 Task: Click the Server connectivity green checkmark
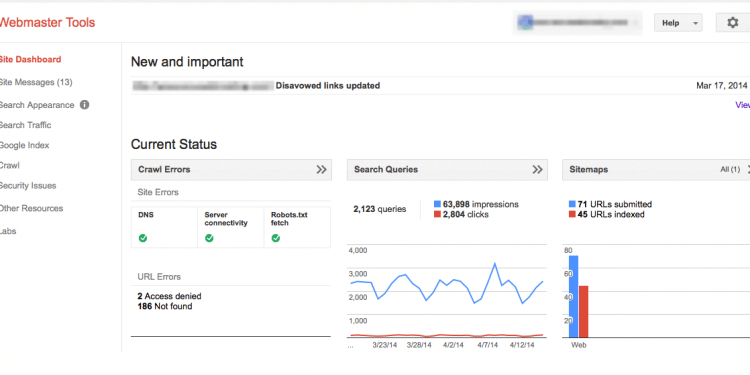tap(209, 238)
